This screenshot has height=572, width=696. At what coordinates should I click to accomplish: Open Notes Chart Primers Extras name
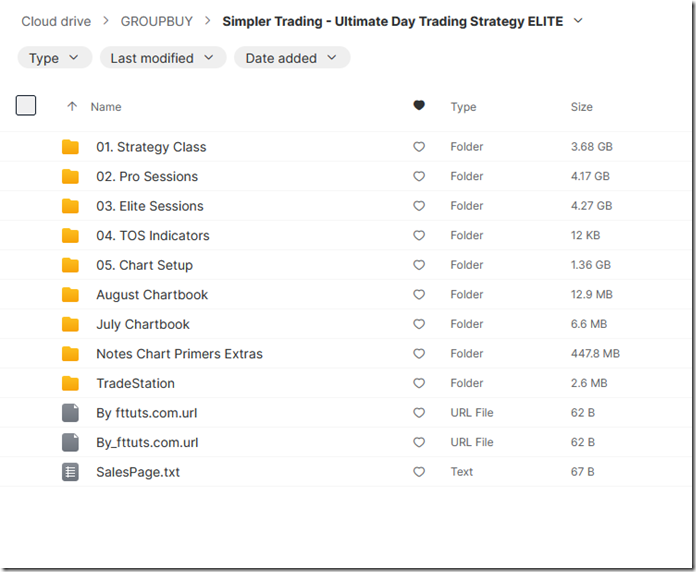coord(180,354)
